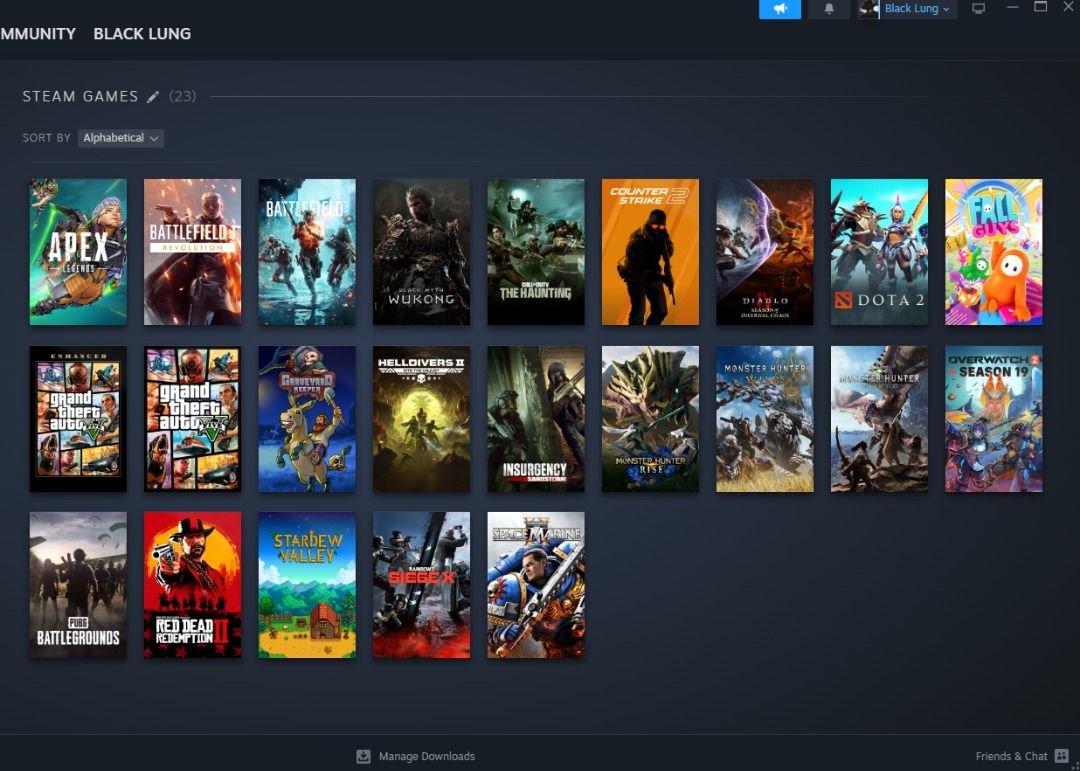The height and width of the screenshot is (771, 1080).
Task: Select Monster Hunter Wilds cover
Action: (765, 419)
